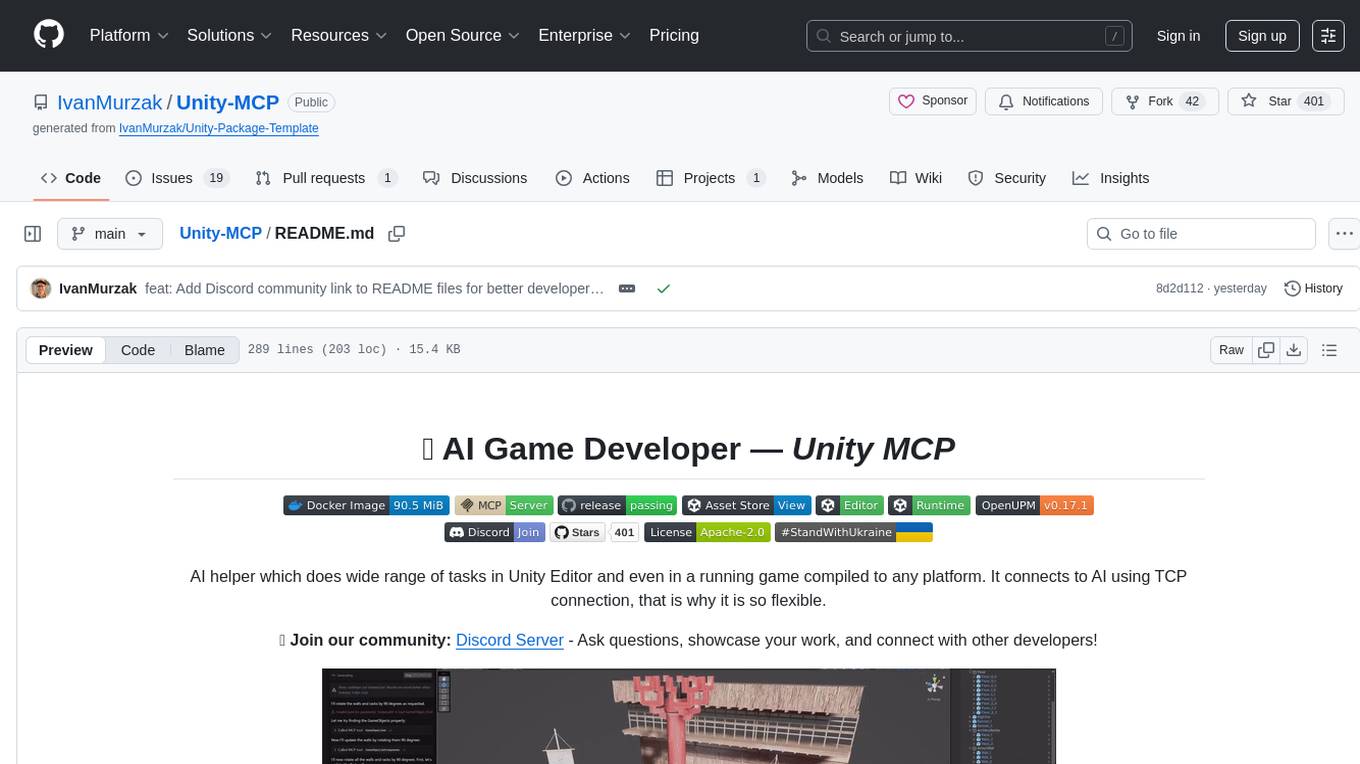
Task: Click the OpenUPM v0.17.1 badge
Action: click(1035, 505)
